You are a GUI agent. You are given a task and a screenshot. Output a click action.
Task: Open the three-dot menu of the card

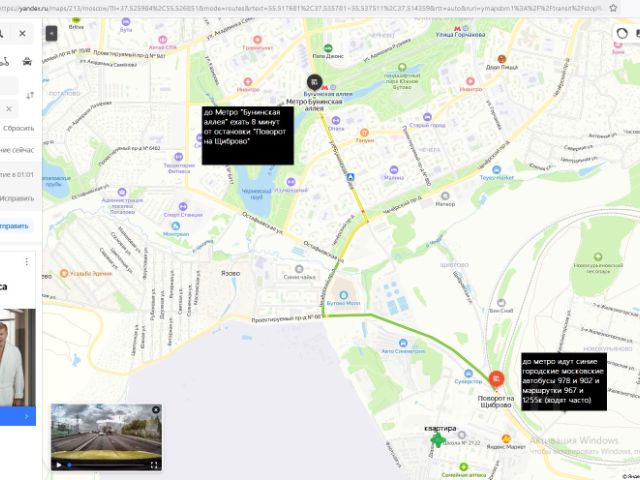click(x=27, y=262)
